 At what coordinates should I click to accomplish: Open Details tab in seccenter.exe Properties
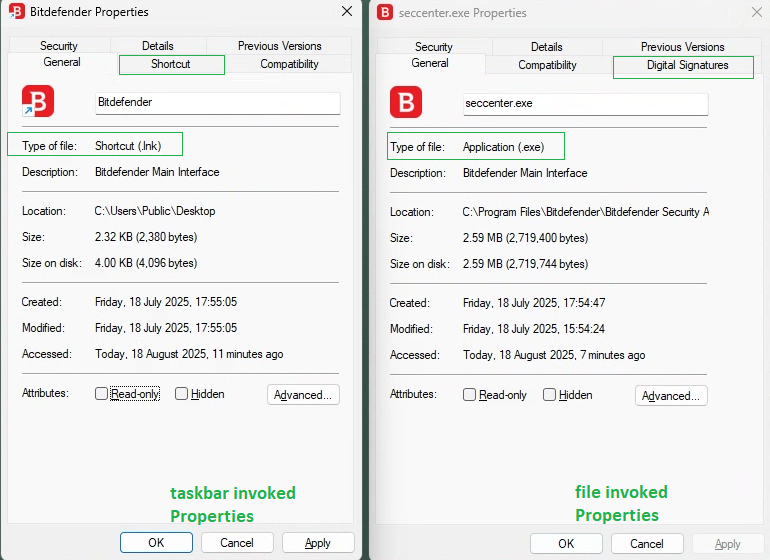point(547,47)
